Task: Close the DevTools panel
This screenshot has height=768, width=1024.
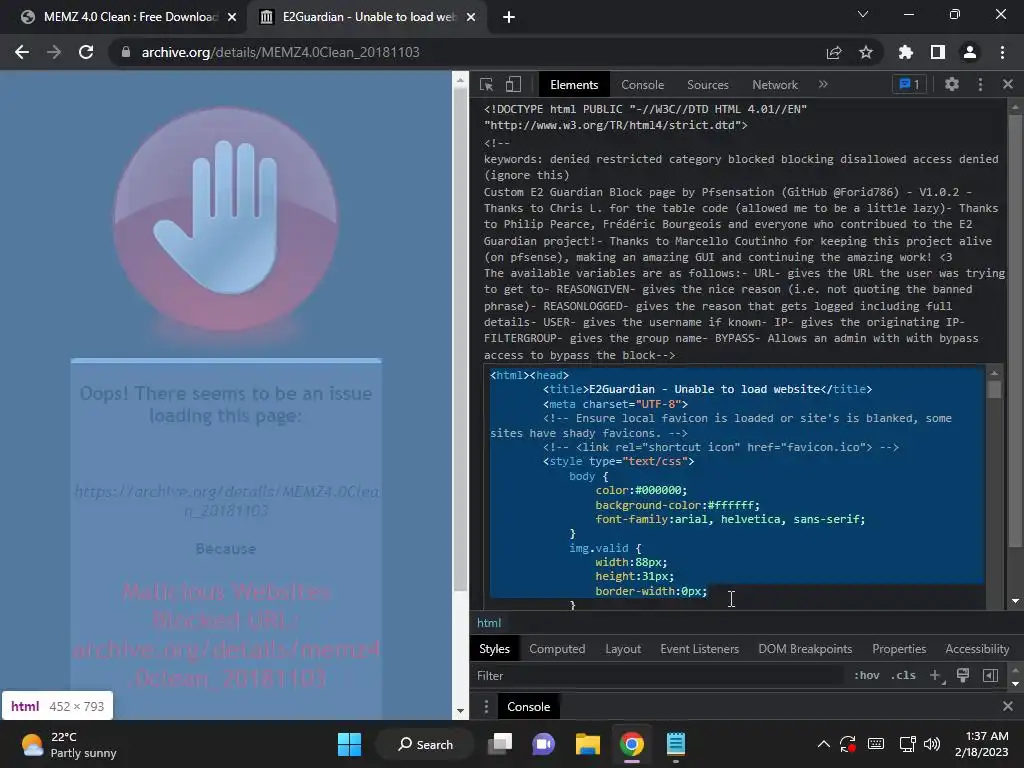Action: 1008,84
